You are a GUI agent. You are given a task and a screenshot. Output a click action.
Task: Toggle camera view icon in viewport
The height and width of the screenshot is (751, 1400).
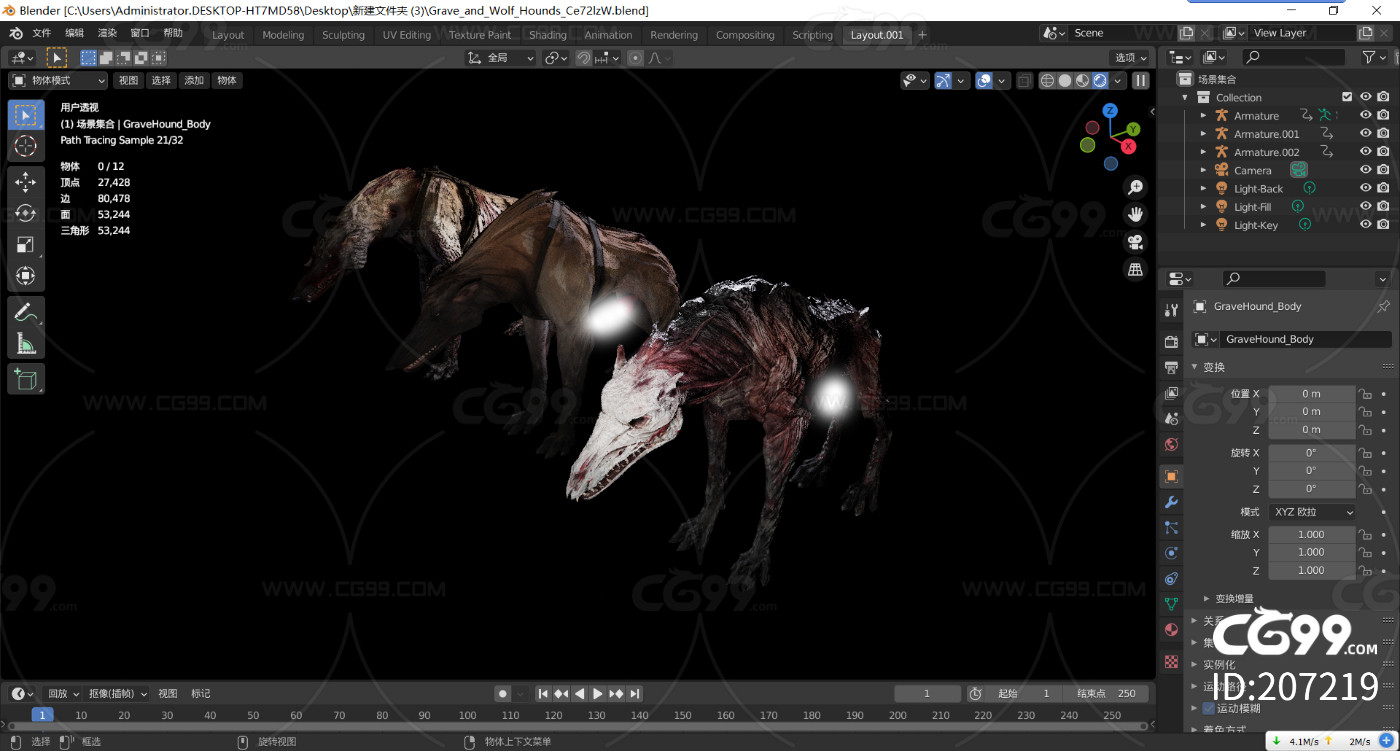click(x=1135, y=242)
